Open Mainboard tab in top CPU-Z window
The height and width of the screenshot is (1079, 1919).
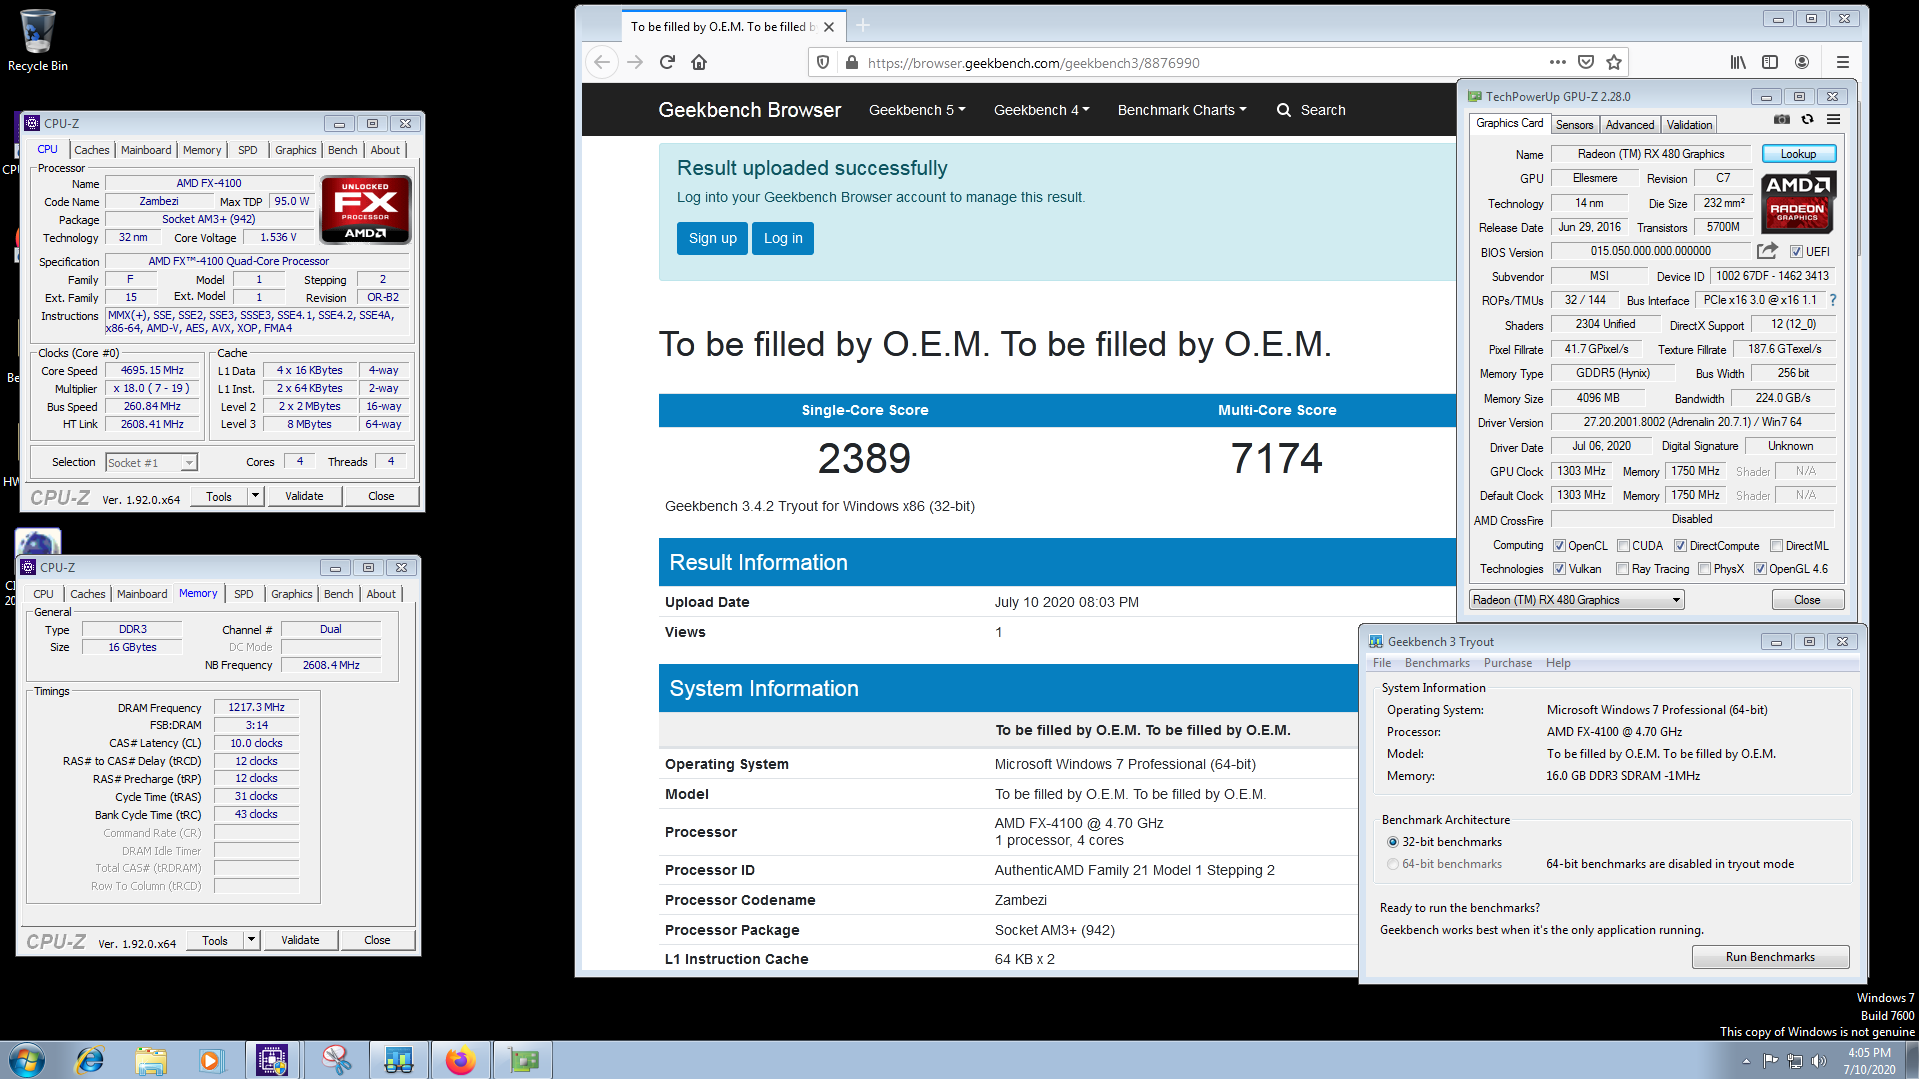tap(146, 150)
